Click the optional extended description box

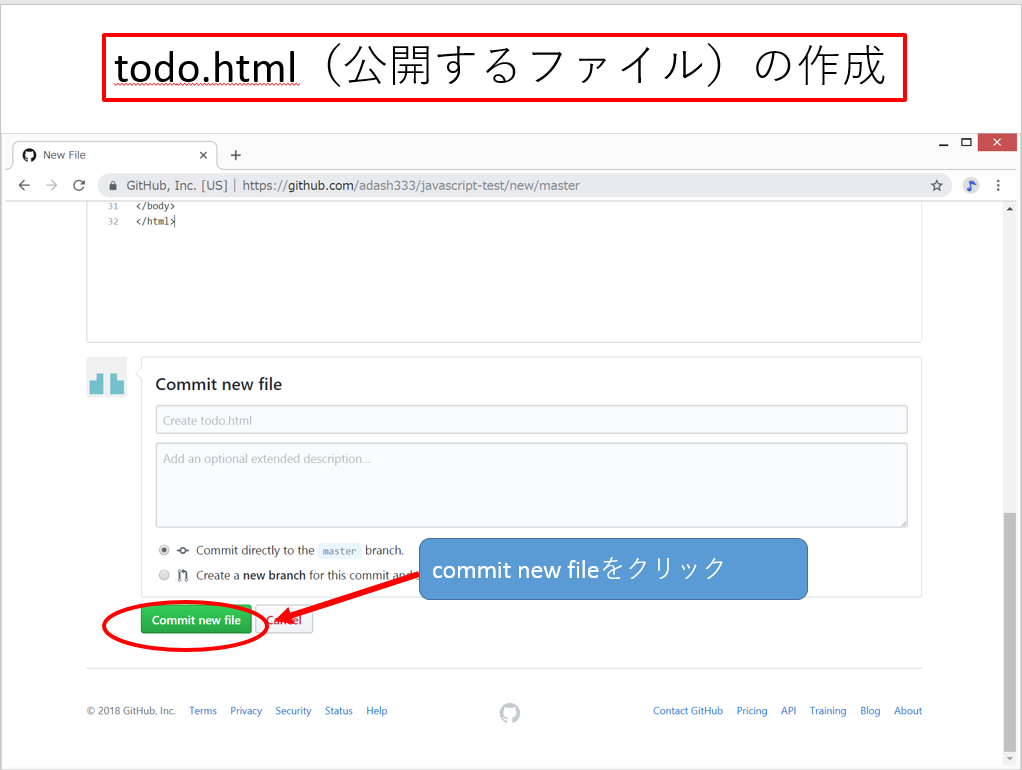pyautogui.click(x=531, y=485)
